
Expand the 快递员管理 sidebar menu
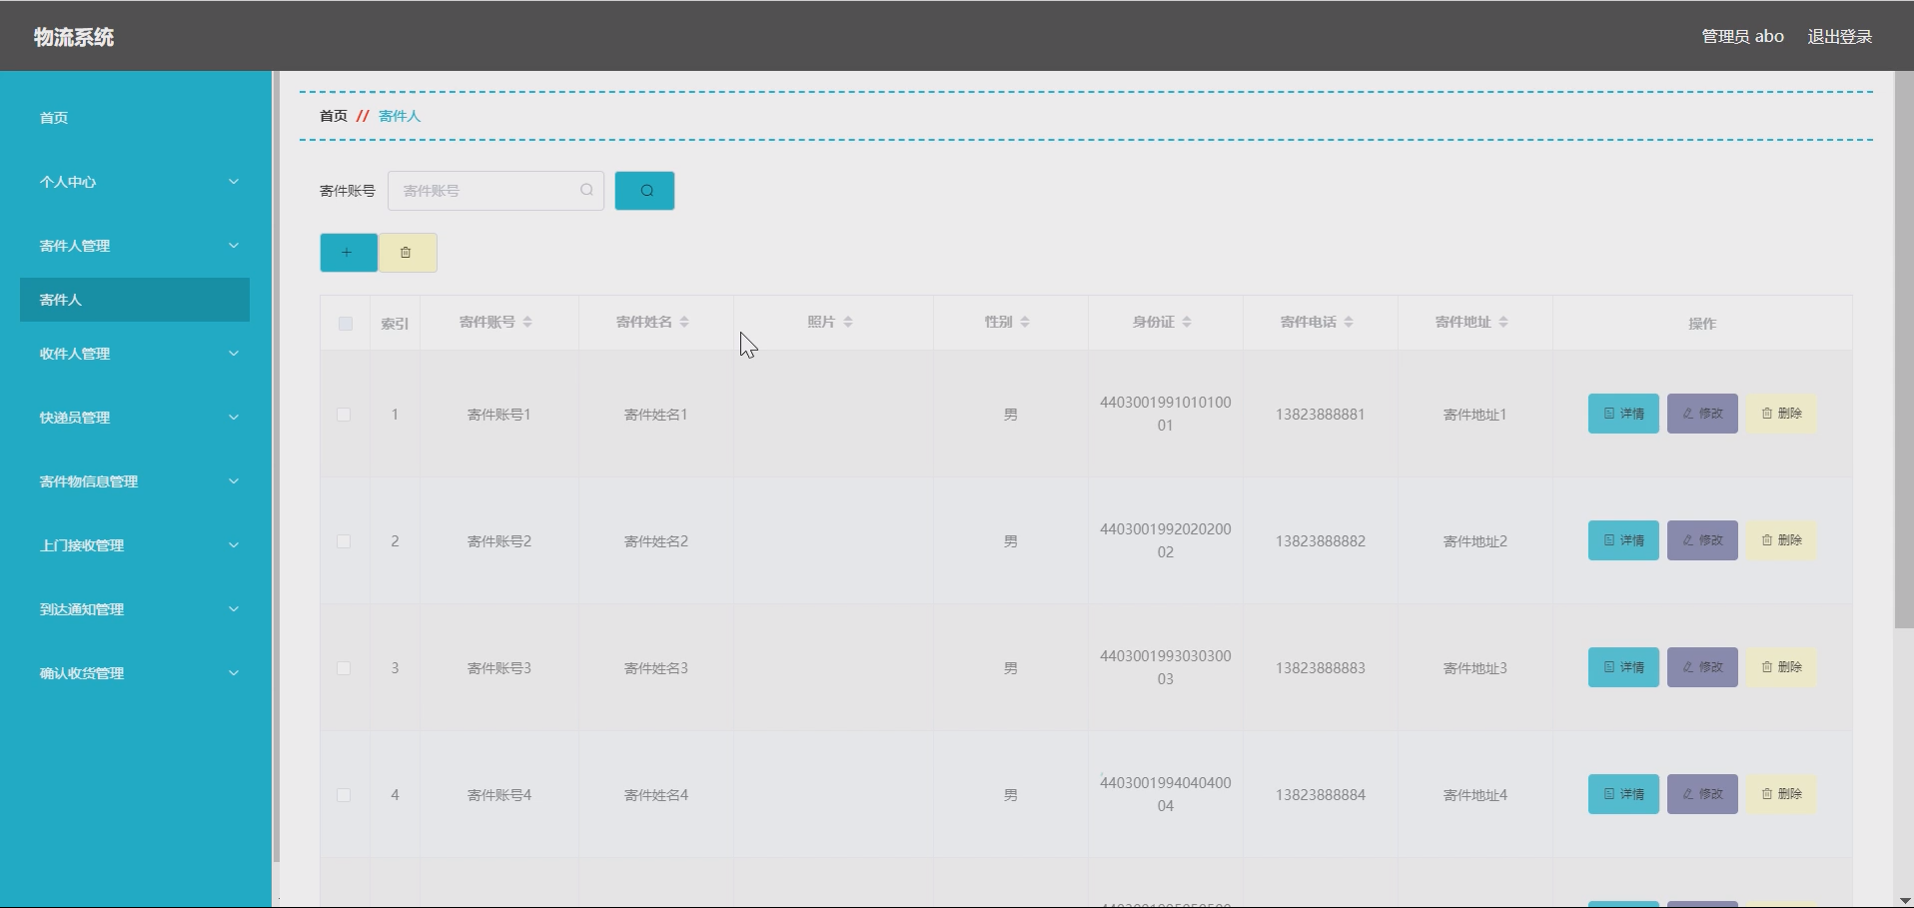click(x=135, y=418)
